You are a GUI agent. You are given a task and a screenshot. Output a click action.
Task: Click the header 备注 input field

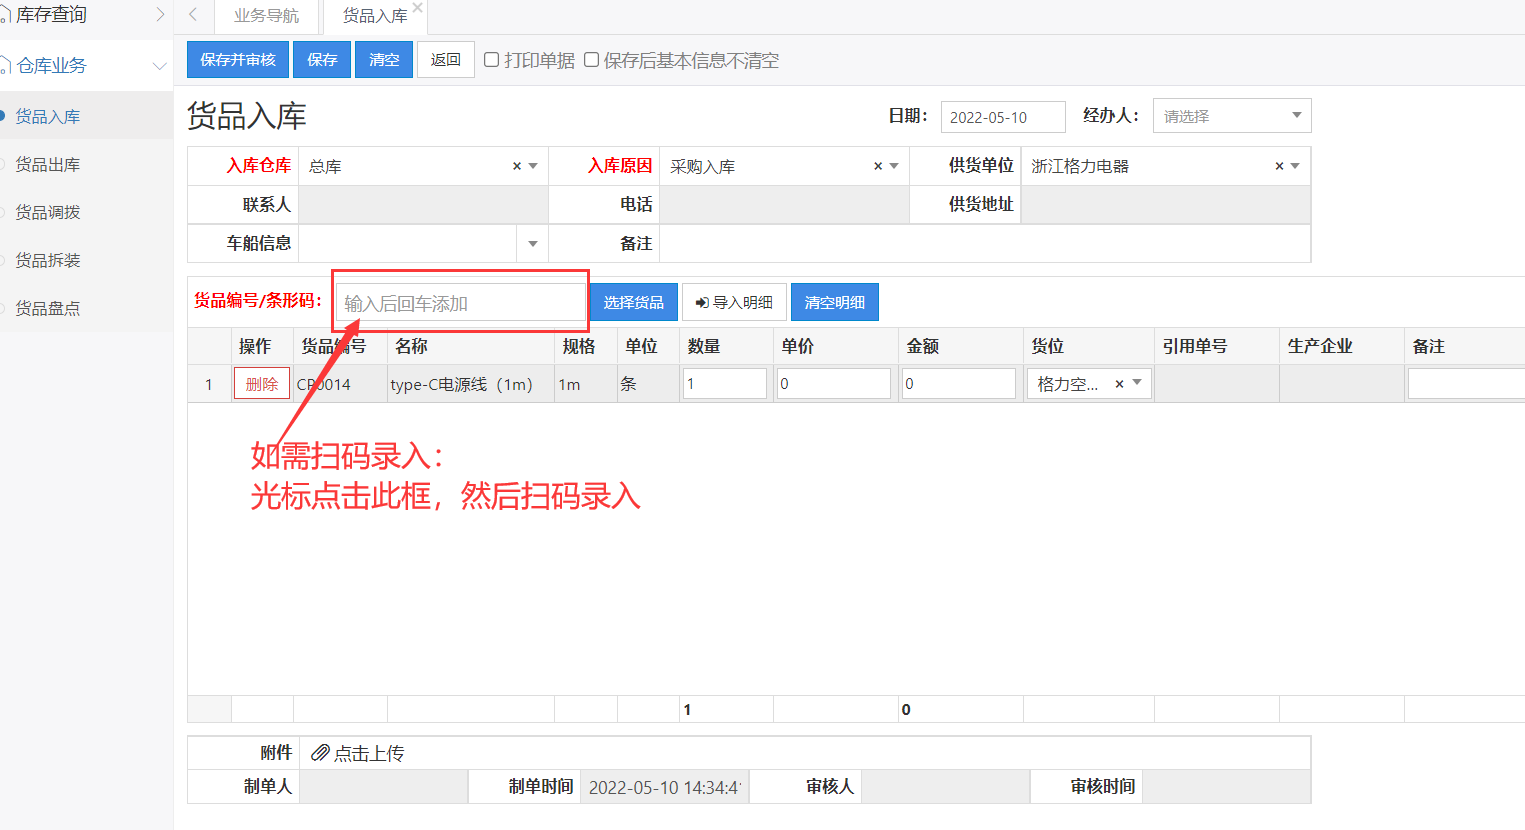[x=985, y=243]
